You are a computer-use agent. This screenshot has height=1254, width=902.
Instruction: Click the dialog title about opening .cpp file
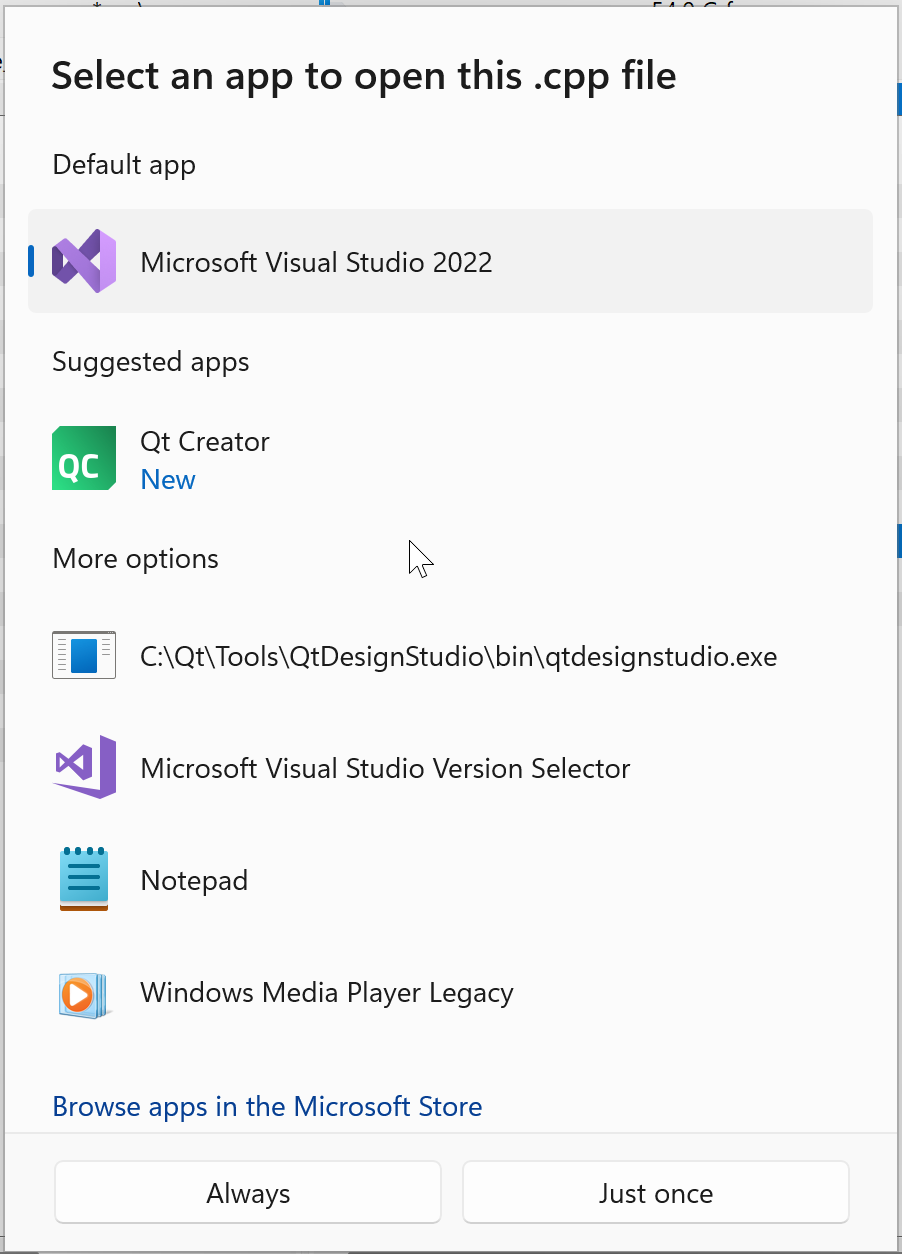pyautogui.click(x=364, y=75)
